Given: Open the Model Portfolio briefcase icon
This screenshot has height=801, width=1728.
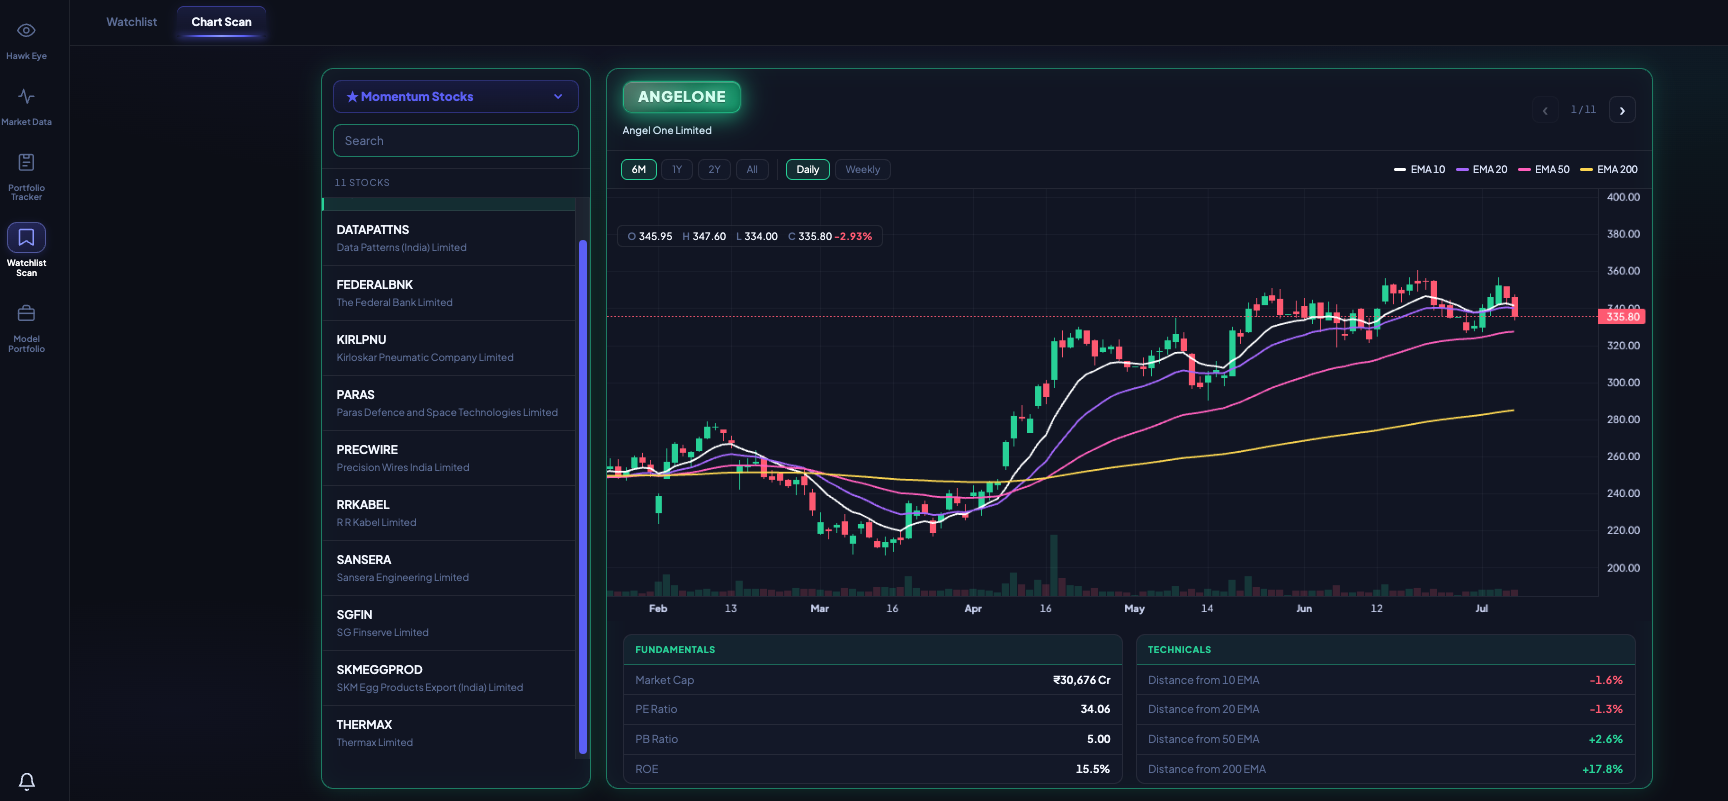Looking at the screenshot, I should pos(26,313).
